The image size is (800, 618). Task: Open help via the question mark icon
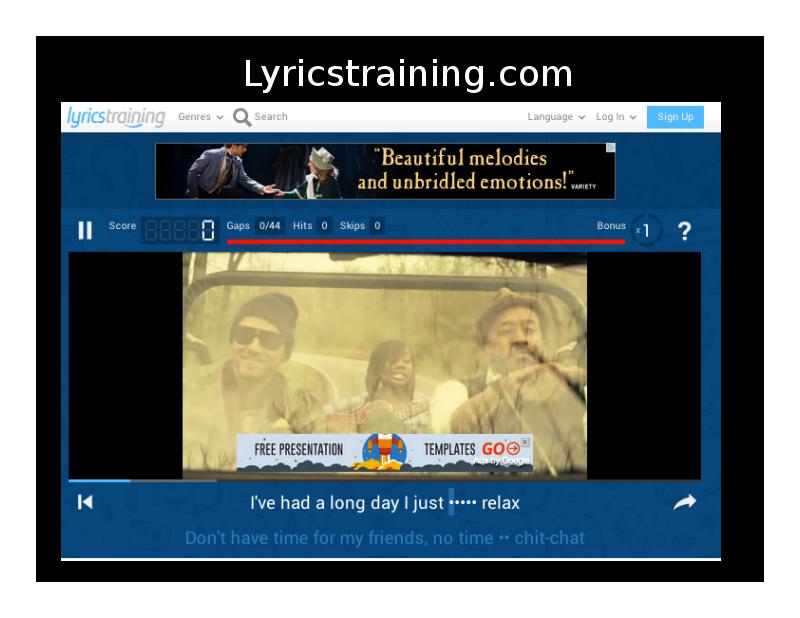684,231
